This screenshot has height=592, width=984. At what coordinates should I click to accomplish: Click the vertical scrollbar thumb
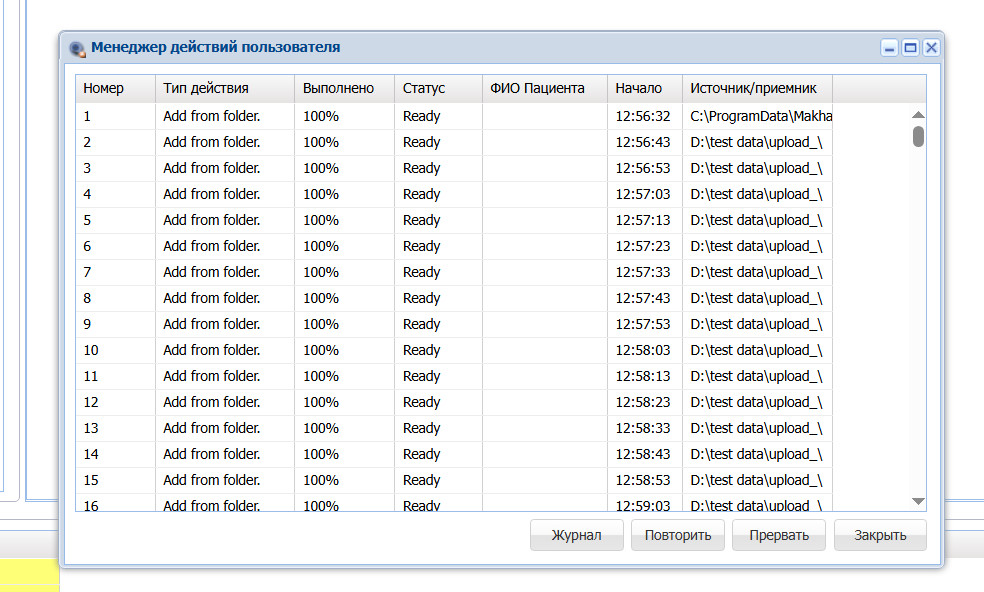click(918, 136)
